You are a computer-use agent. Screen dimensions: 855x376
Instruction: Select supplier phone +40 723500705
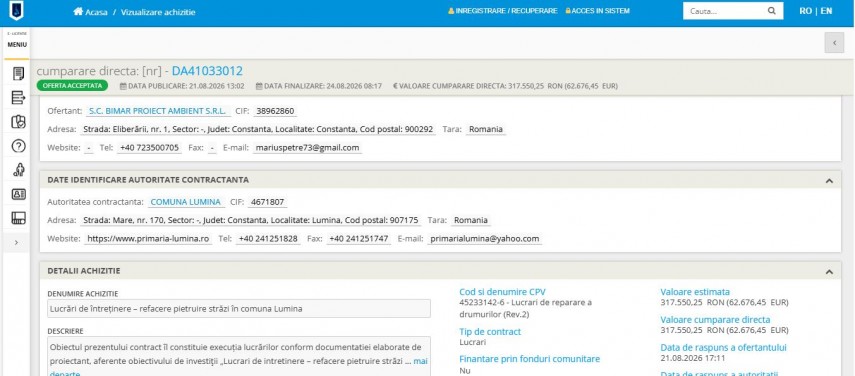tap(149, 148)
